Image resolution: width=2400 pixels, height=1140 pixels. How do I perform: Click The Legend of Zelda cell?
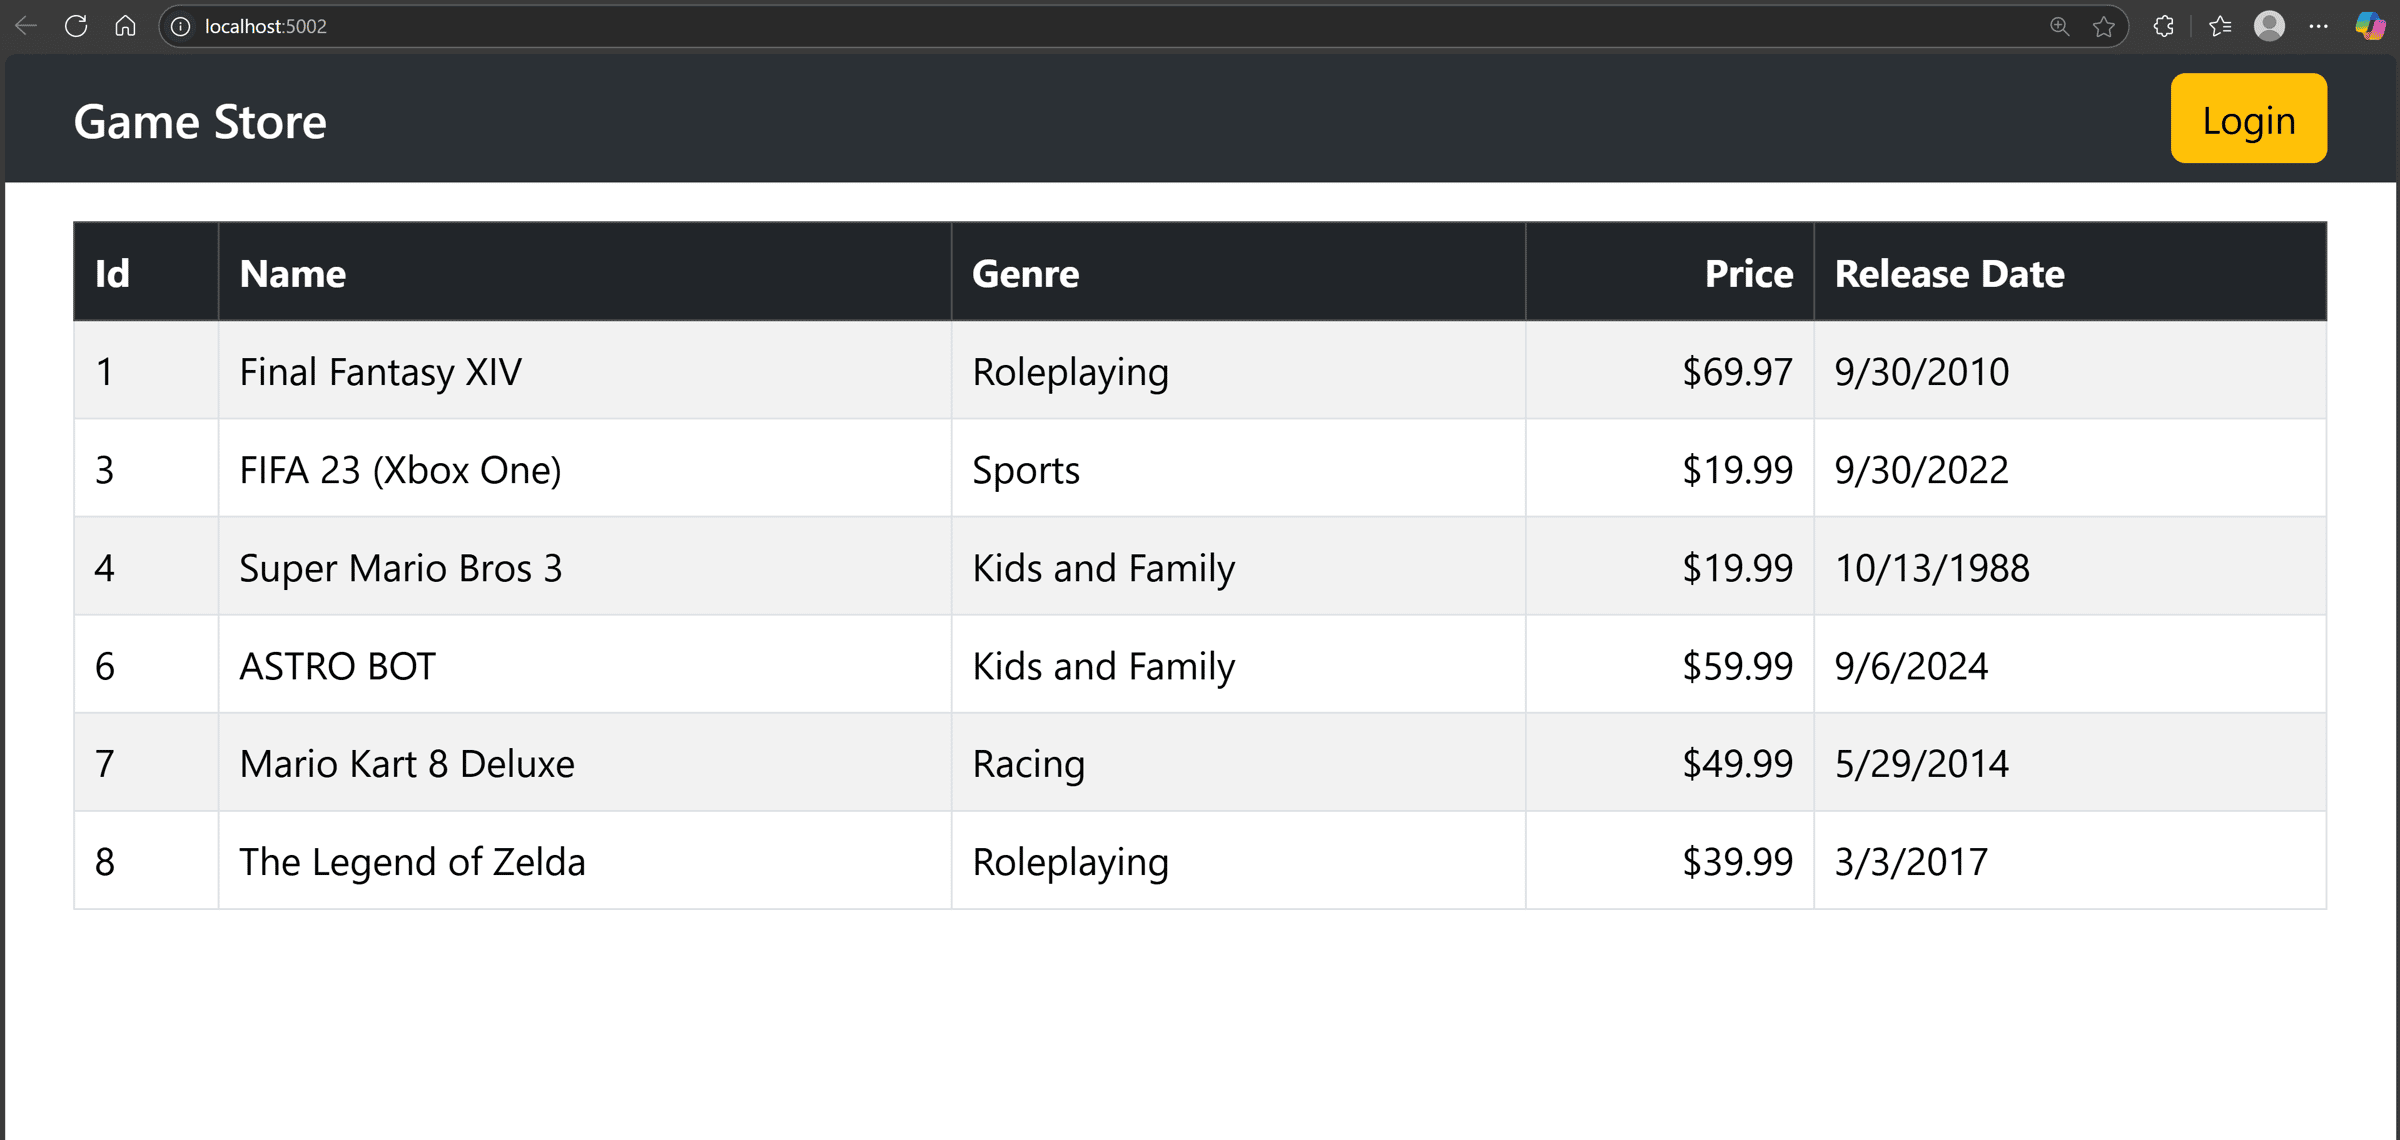[x=585, y=861]
